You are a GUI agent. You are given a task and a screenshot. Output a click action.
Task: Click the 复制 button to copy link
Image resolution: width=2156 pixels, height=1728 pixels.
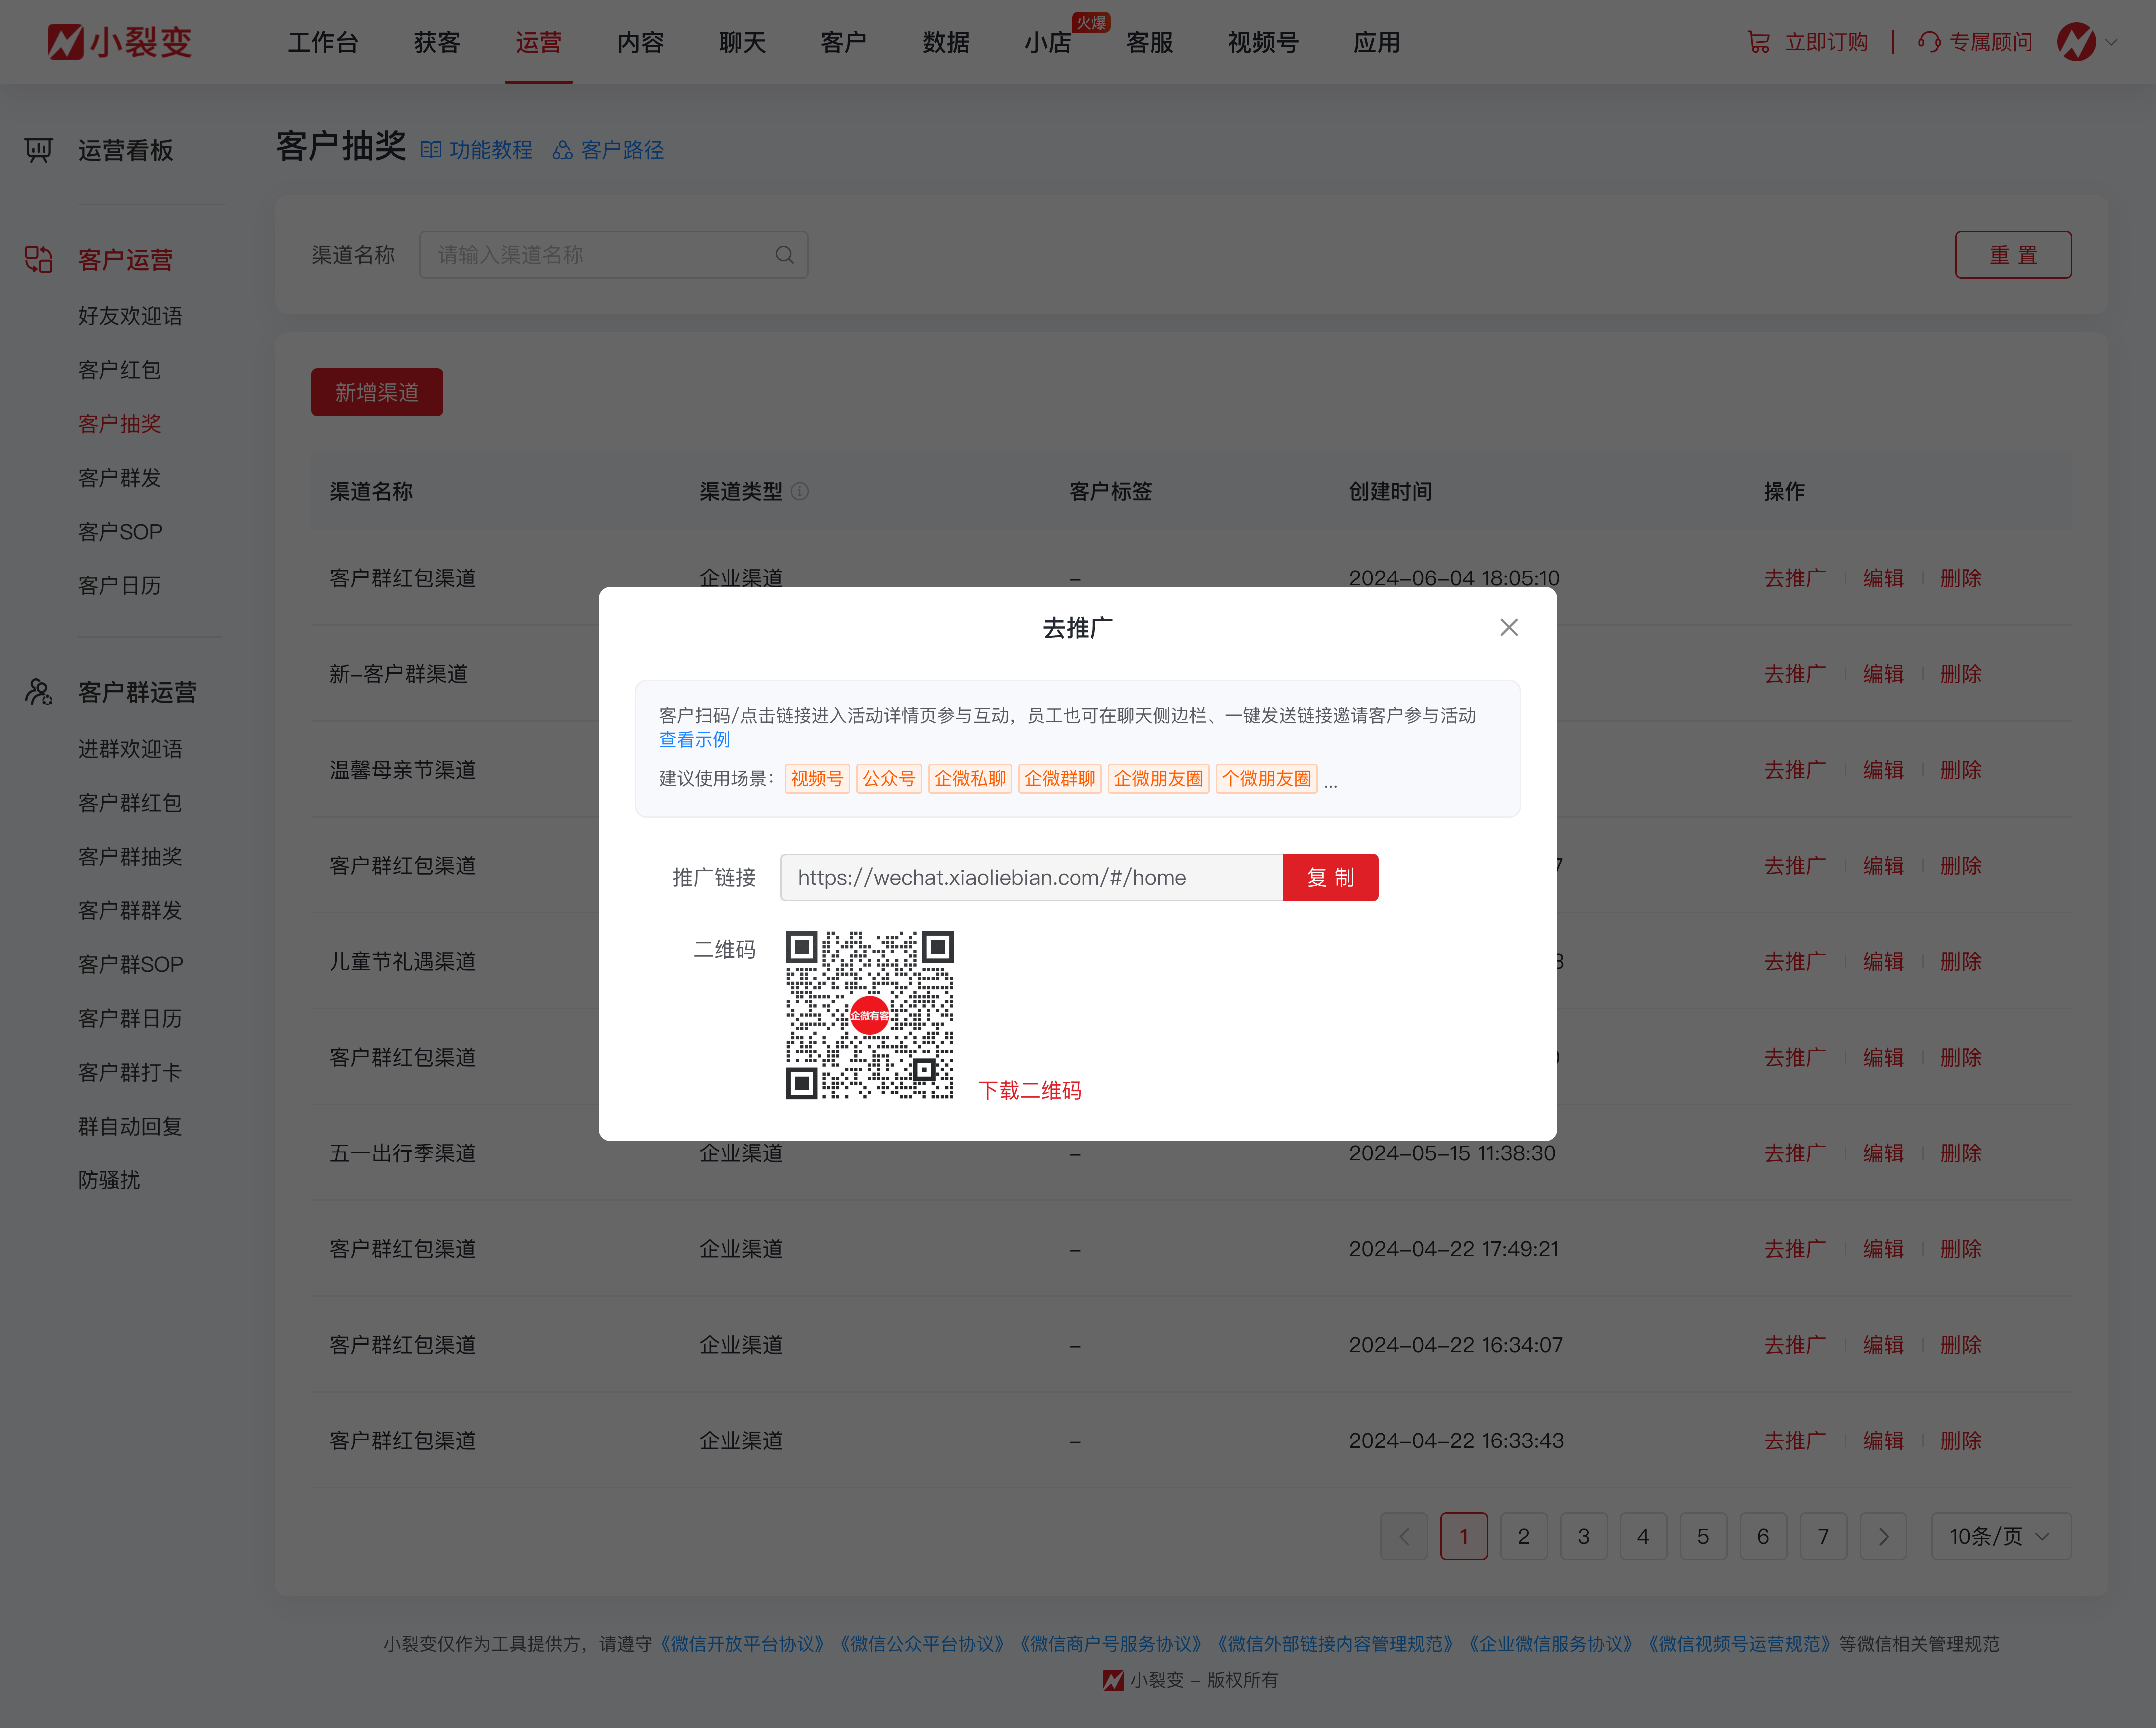tap(1330, 877)
